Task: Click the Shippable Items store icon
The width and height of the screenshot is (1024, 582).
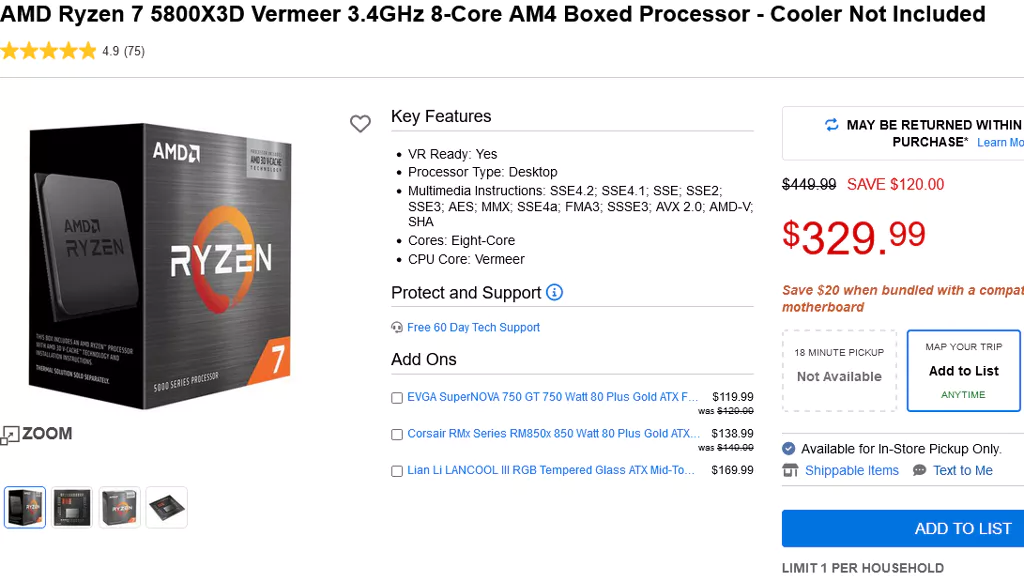Action: tap(790, 470)
